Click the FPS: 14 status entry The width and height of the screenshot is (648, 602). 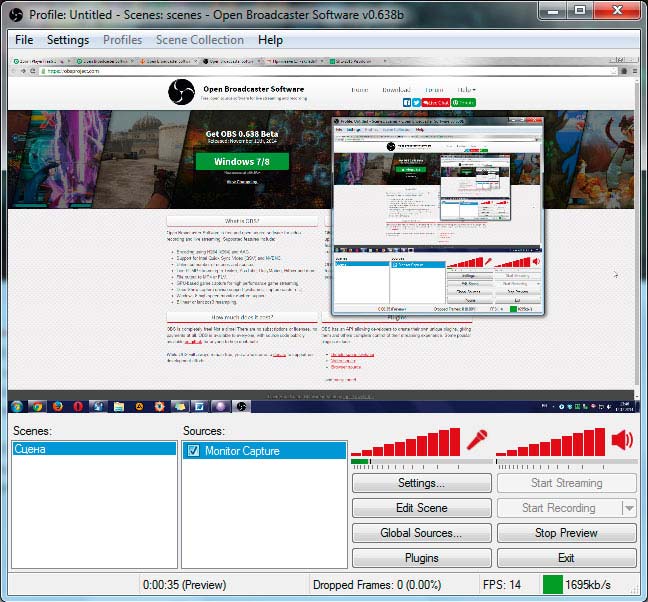(502, 585)
